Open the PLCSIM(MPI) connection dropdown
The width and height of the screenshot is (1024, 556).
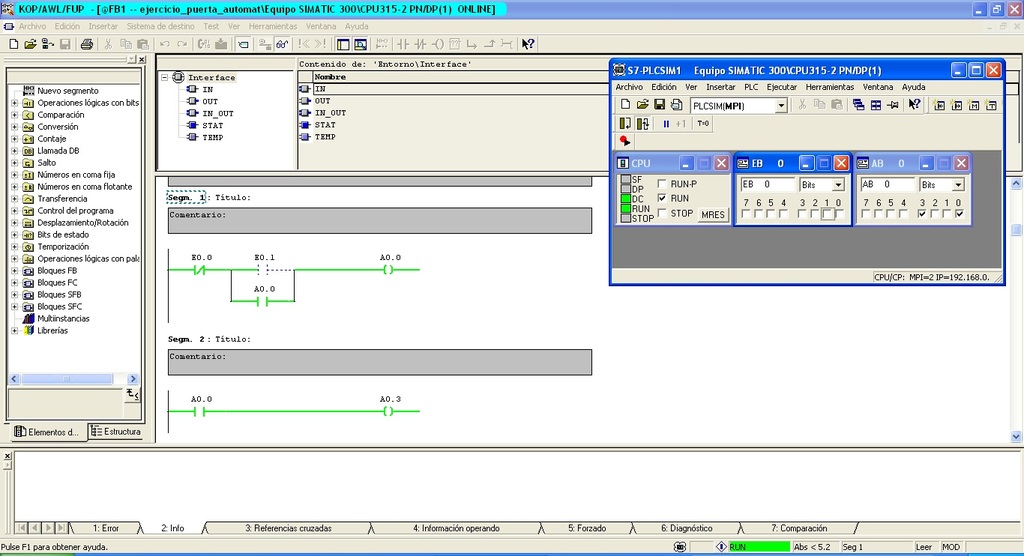click(x=781, y=105)
